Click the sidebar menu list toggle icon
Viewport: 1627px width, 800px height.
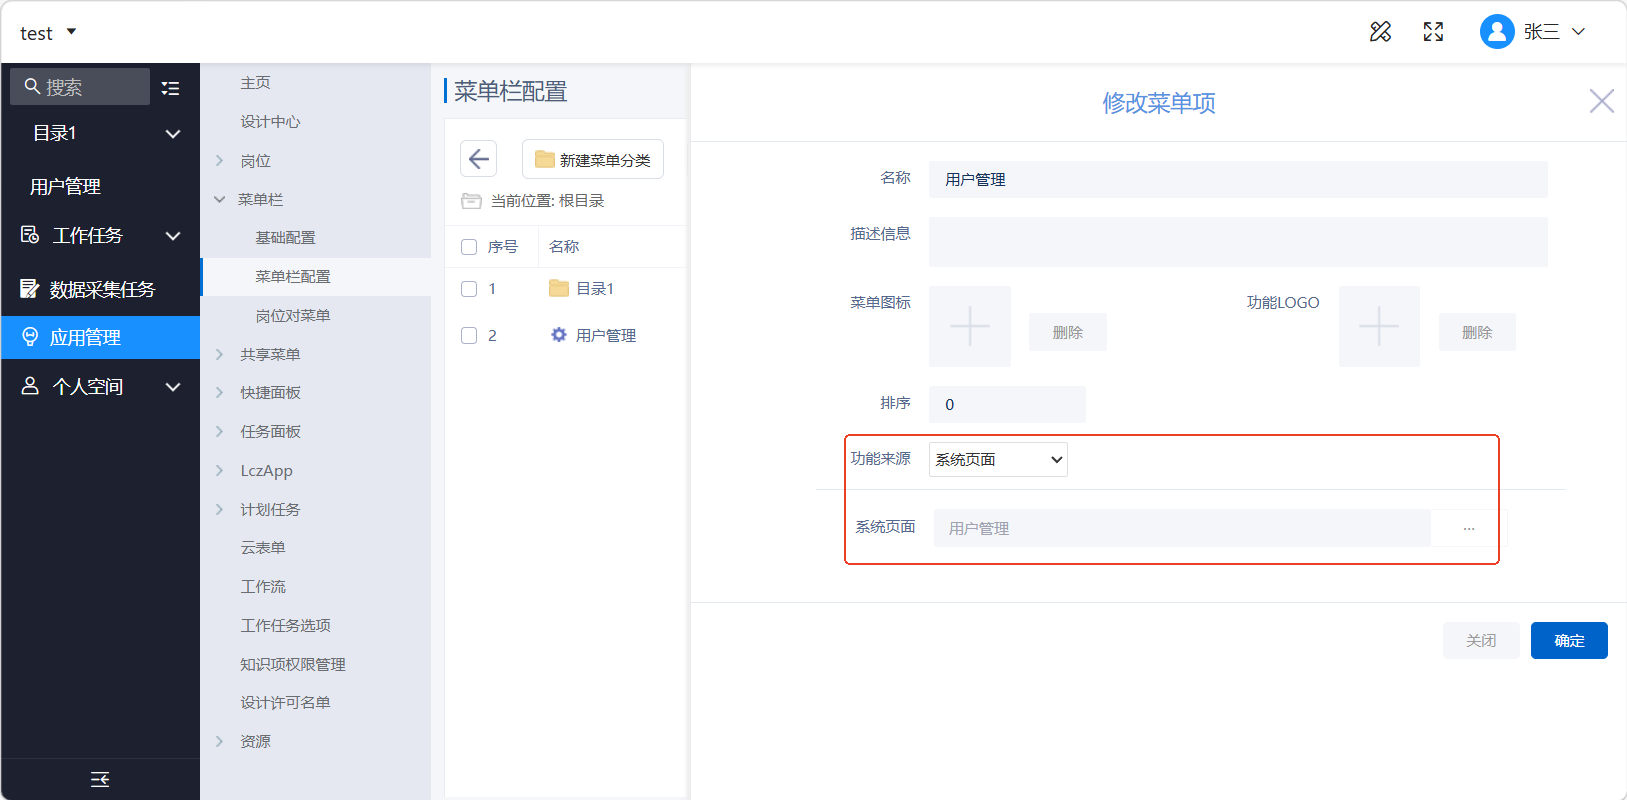click(171, 88)
